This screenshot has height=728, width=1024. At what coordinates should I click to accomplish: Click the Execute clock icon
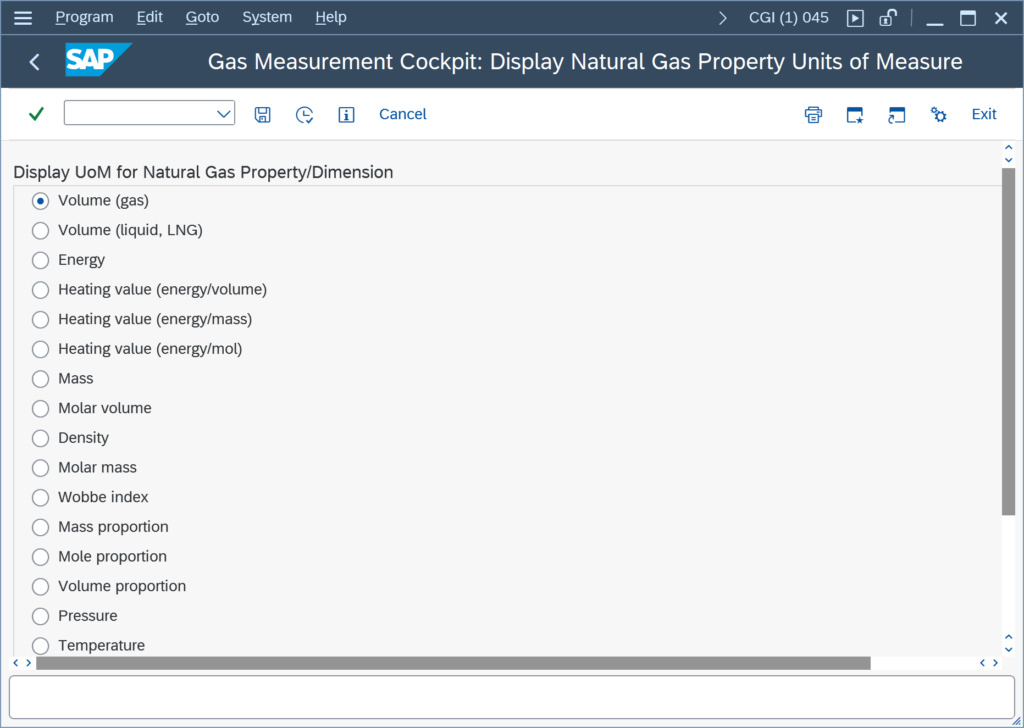click(304, 114)
